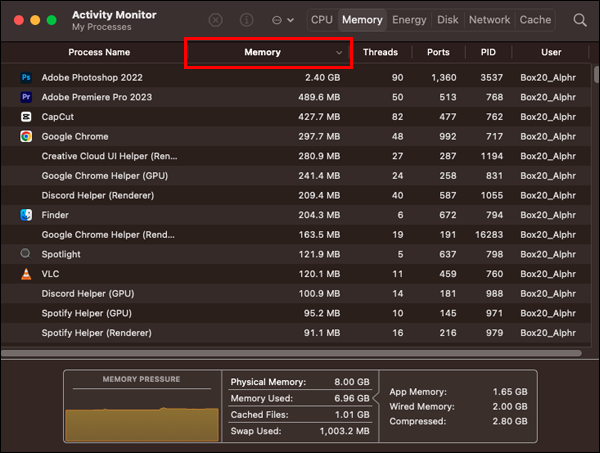Screen dimensions: 600x453
Task: Open the Energy tab
Action: pos(409,20)
